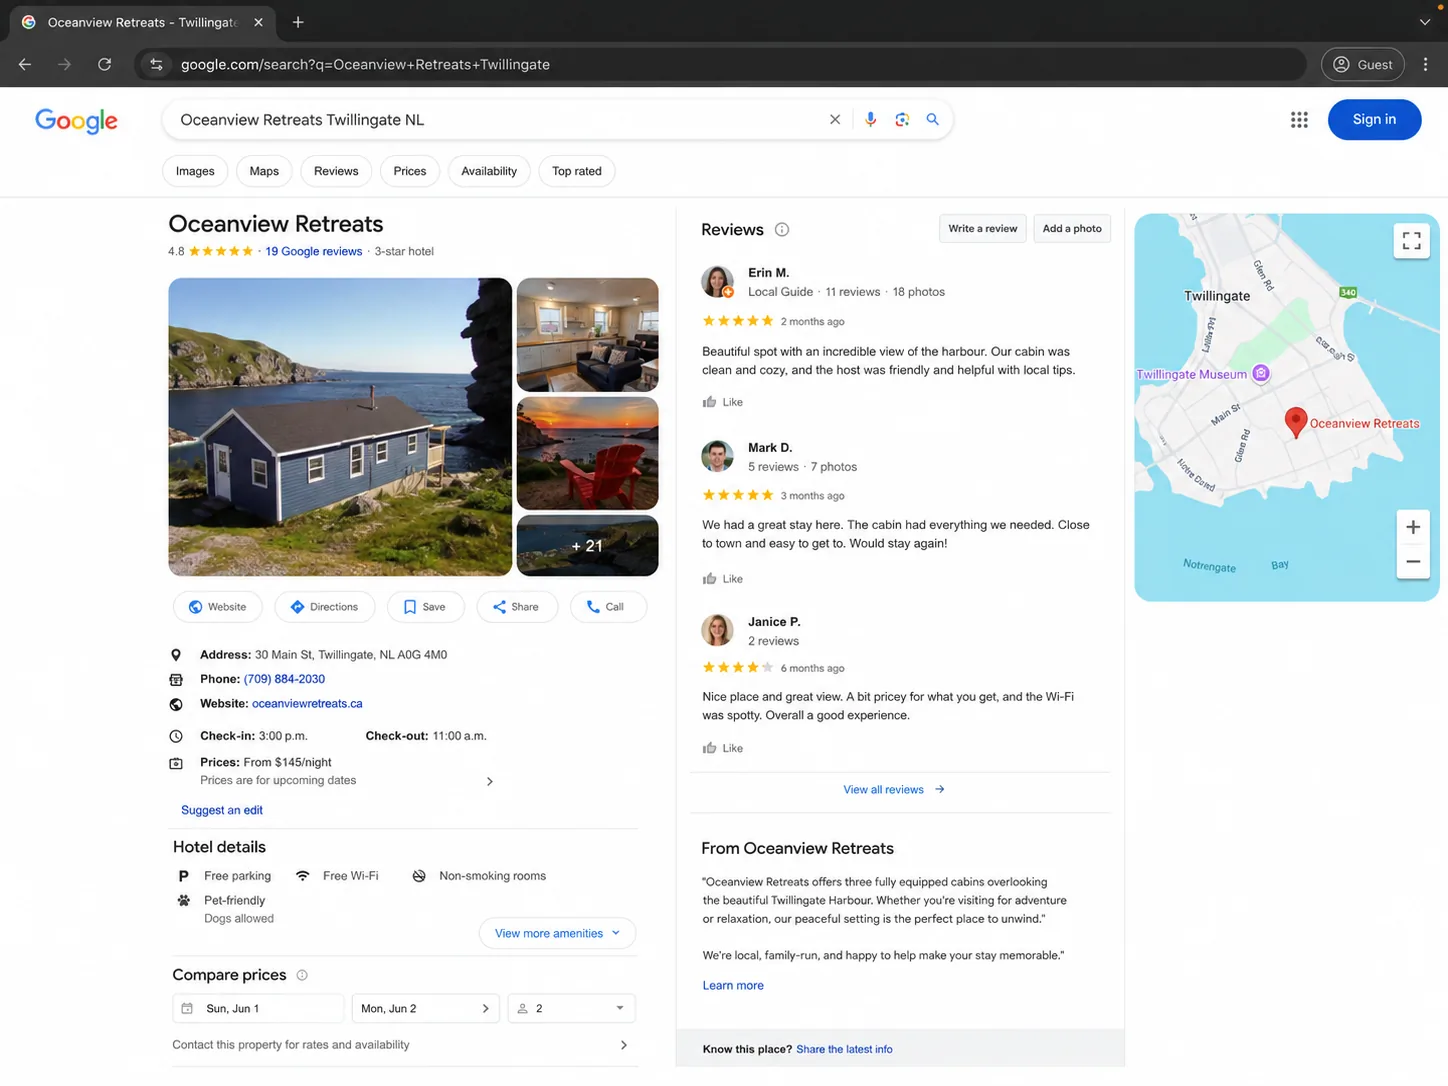Open the 19 Google reviews link
The image size is (1448, 1086).
[x=314, y=251]
